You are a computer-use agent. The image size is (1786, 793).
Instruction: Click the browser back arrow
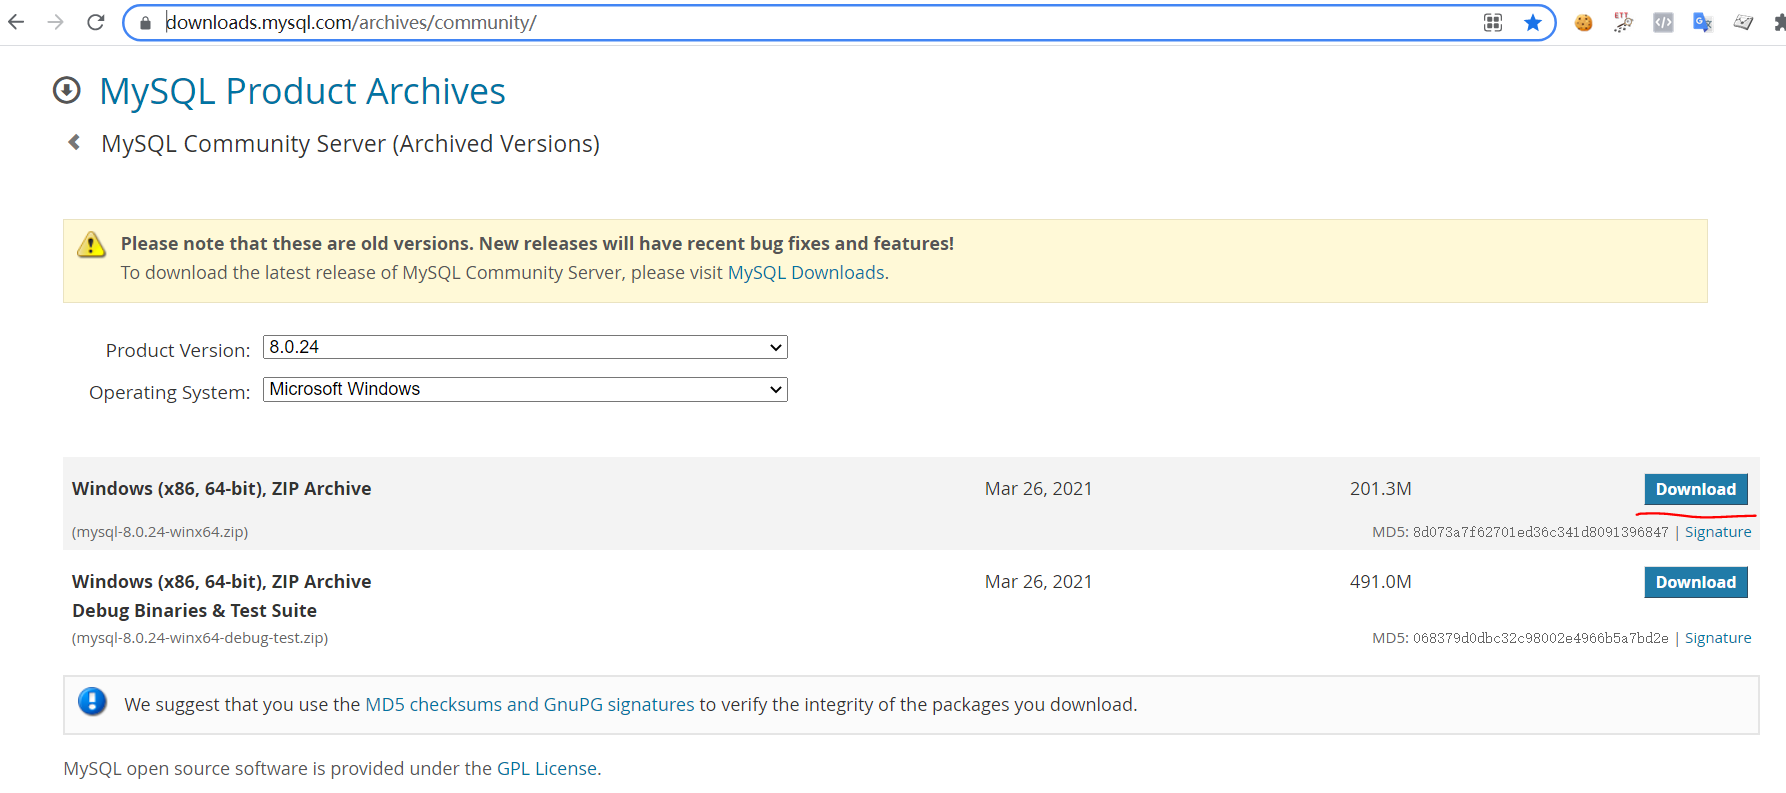click(16, 22)
